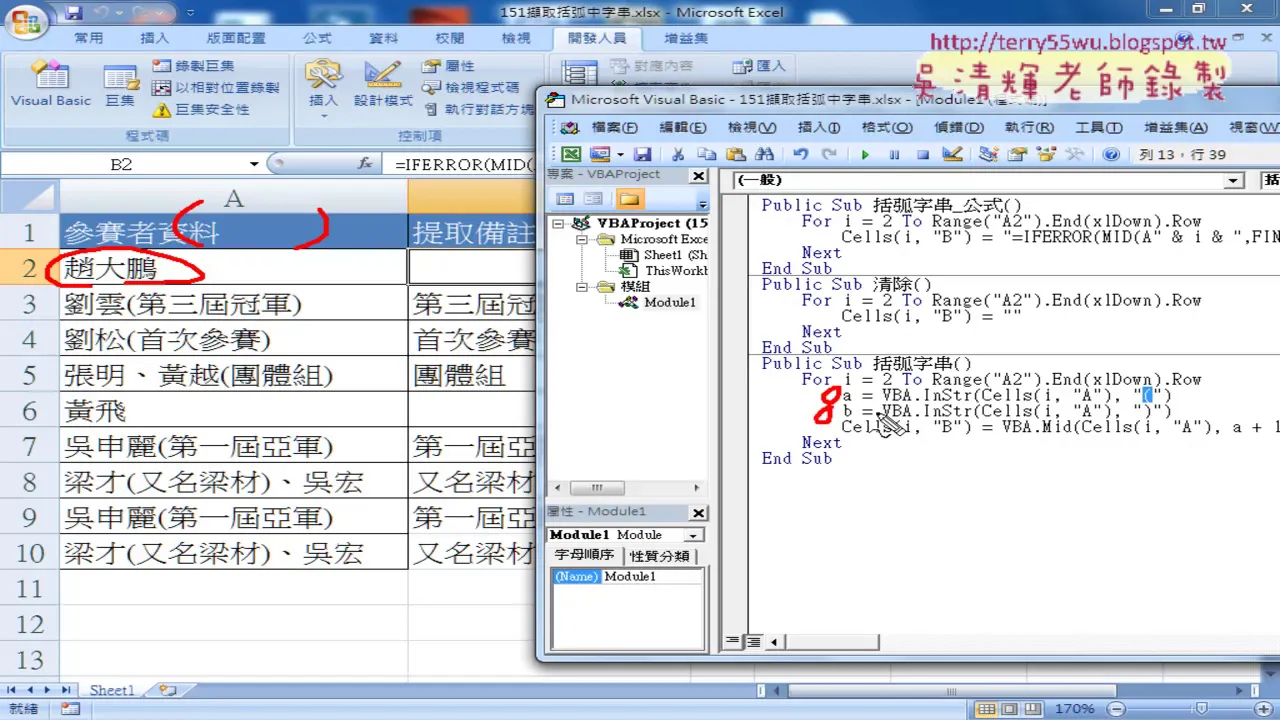Screen dimensions: 1280x720
Task: Click the formula bar containing IFERROR
Action: point(465,164)
